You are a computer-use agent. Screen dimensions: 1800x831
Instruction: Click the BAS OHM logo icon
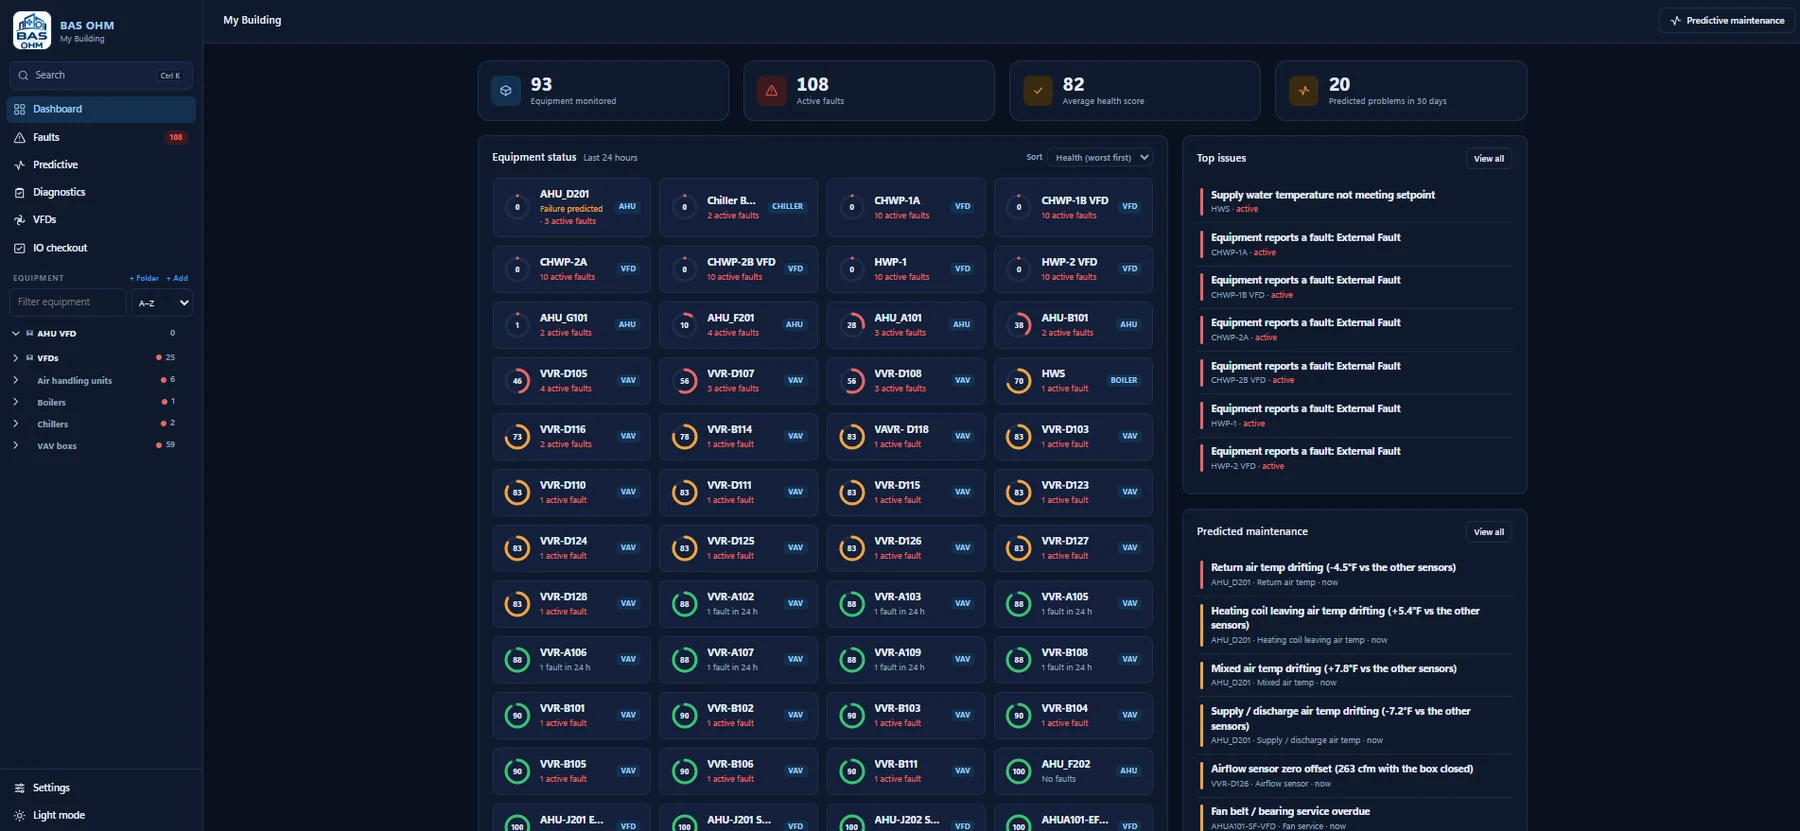click(x=32, y=31)
